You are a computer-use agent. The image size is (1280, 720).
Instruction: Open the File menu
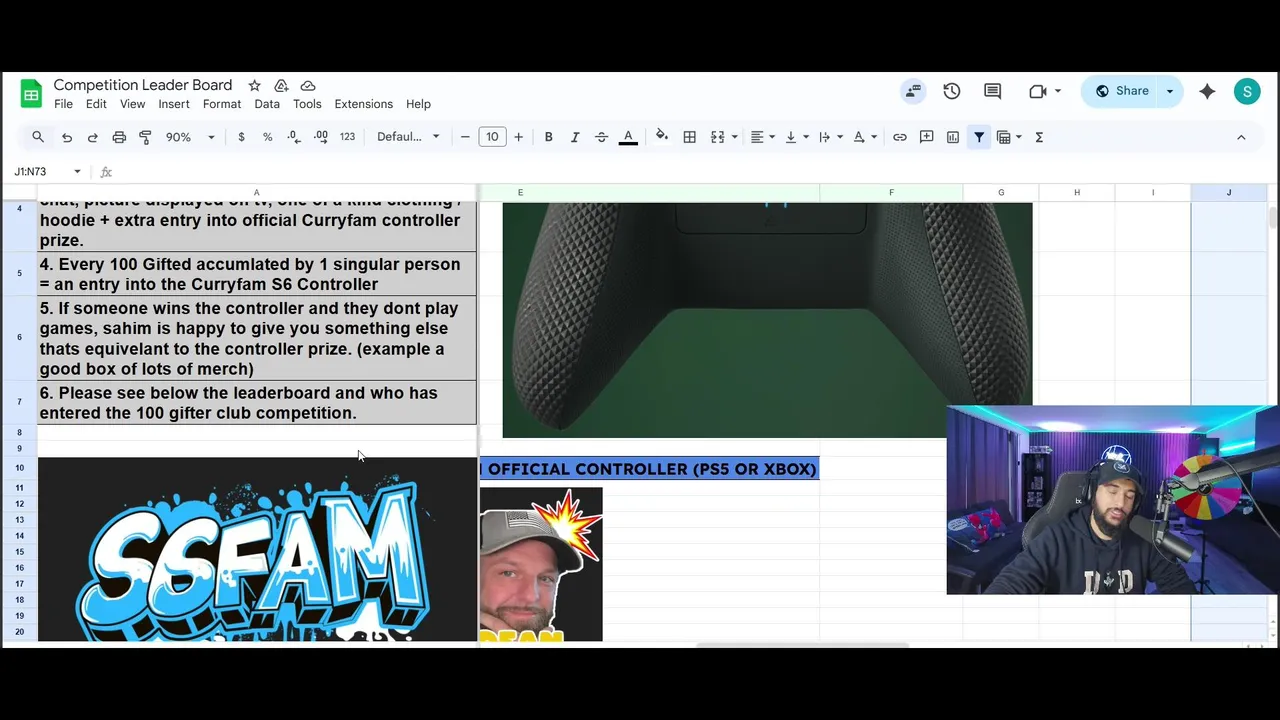[63, 104]
